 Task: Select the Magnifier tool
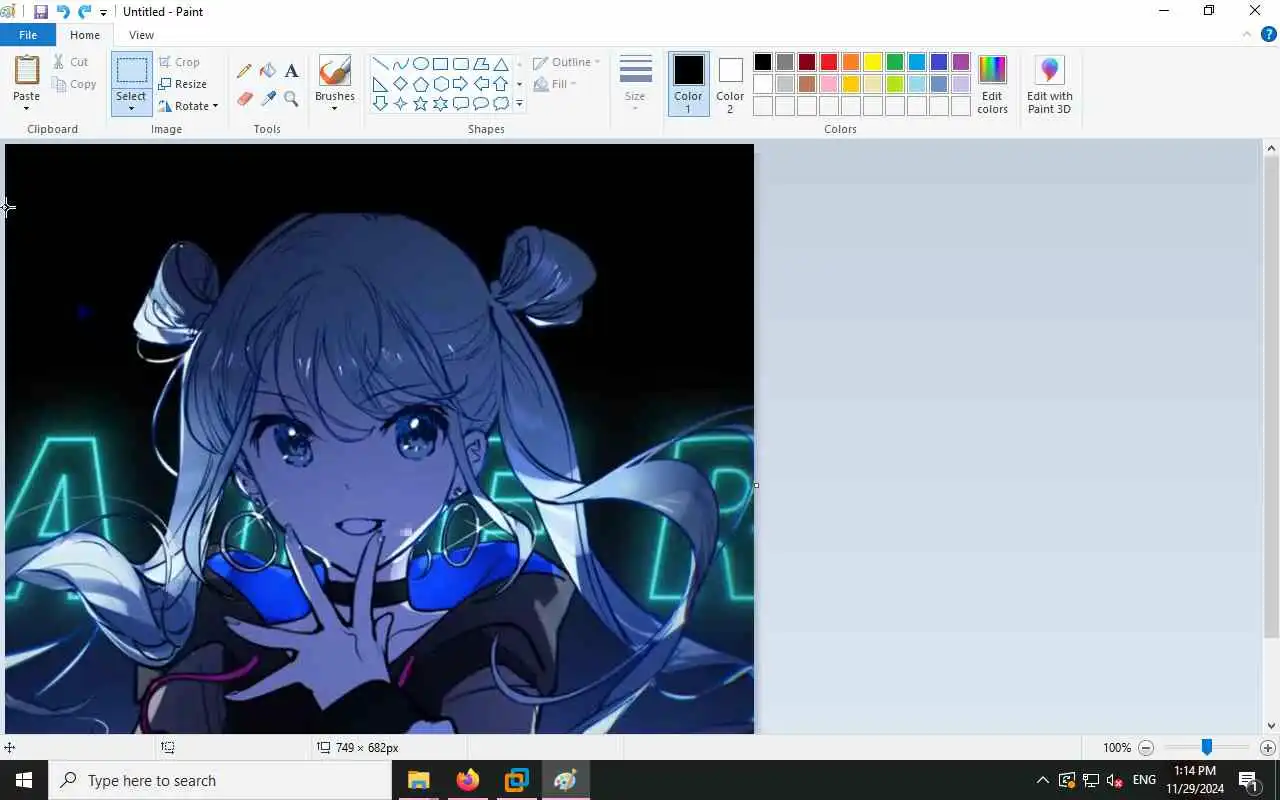click(x=291, y=98)
